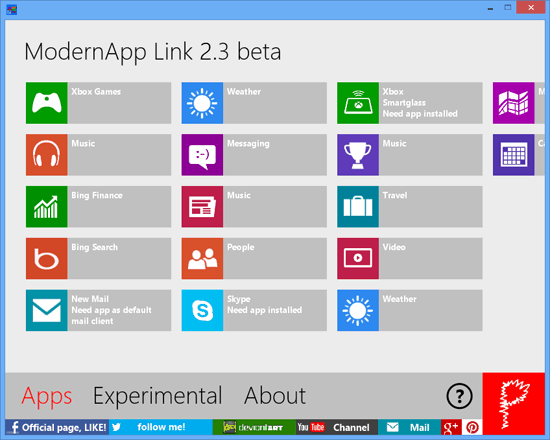Image resolution: width=550 pixels, height=440 pixels.
Task: Open the Travel suitcase icon
Action: point(358,207)
